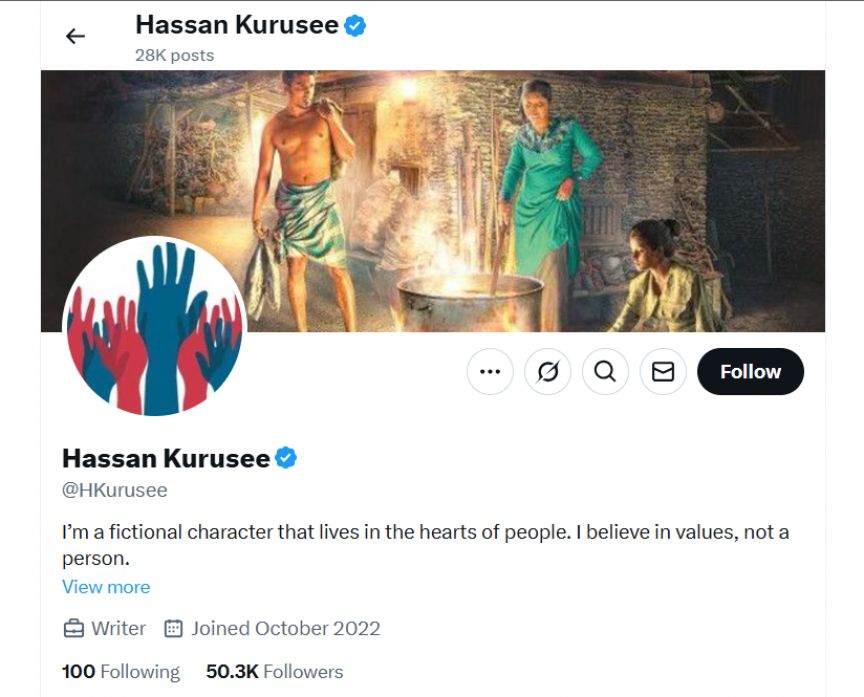Image resolution: width=864 pixels, height=697 pixels.
Task: Open the 100 Following list
Action: click(x=121, y=672)
